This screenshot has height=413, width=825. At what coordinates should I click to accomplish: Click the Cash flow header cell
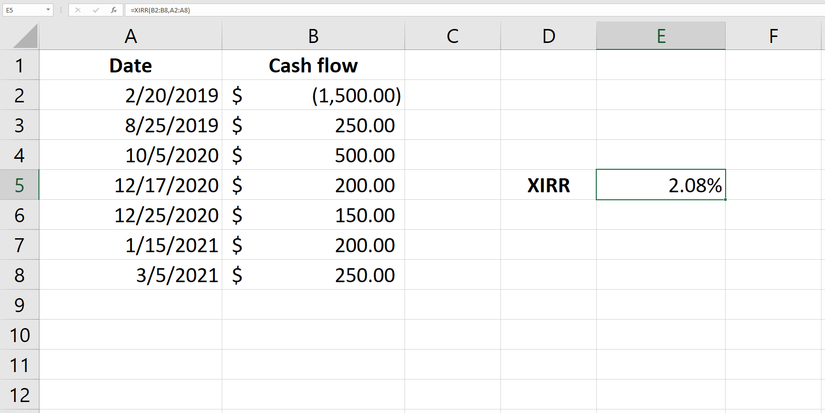pos(313,65)
